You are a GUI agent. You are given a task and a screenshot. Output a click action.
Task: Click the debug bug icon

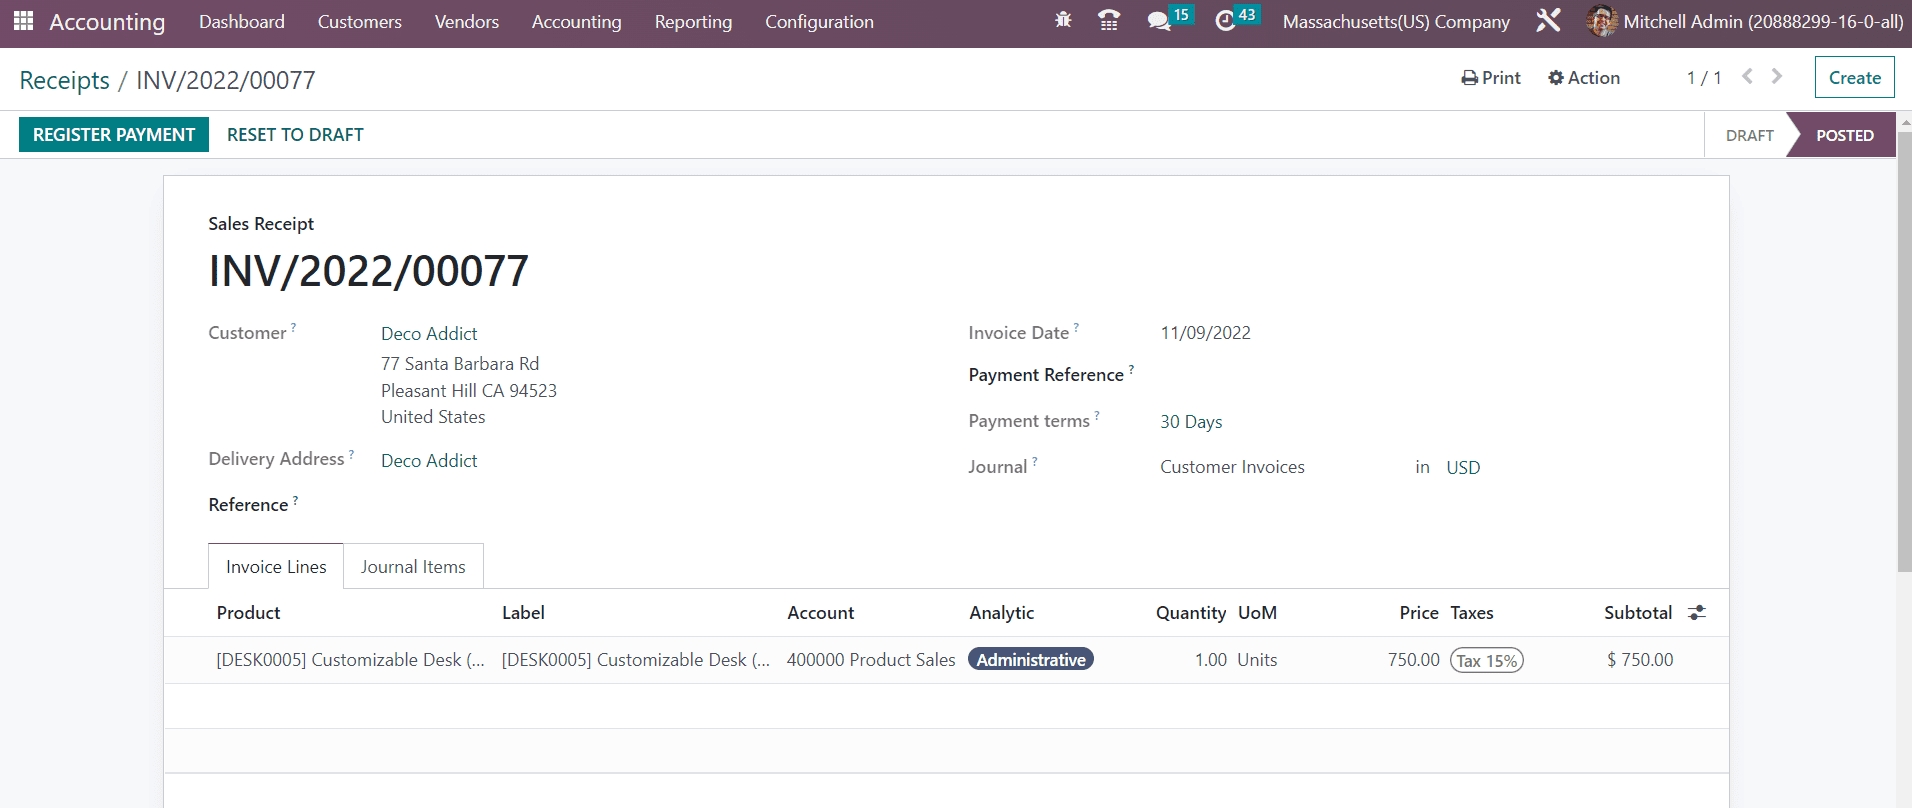point(1063,21)
